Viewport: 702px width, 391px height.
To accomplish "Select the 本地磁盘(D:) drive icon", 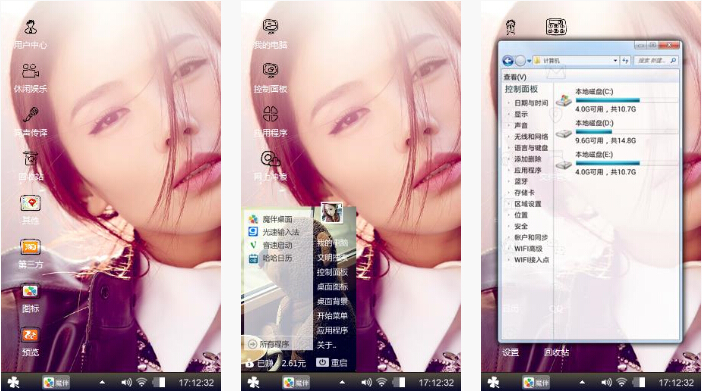I will coord(564,133).
